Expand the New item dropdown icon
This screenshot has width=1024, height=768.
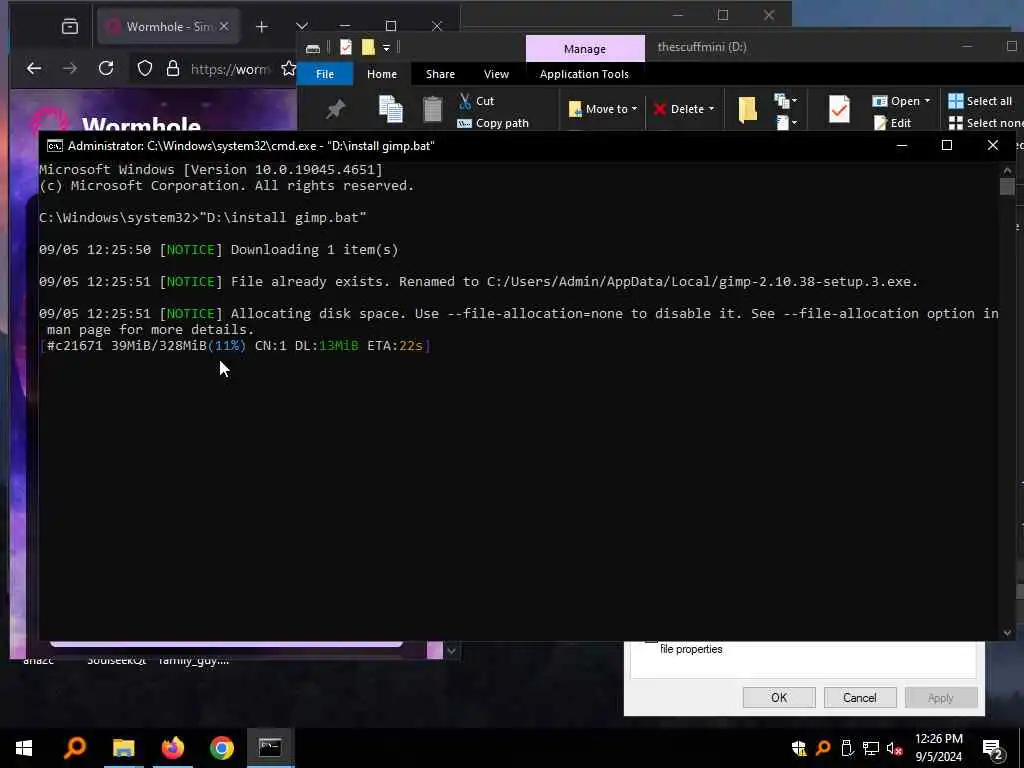[x=786, y=101]
